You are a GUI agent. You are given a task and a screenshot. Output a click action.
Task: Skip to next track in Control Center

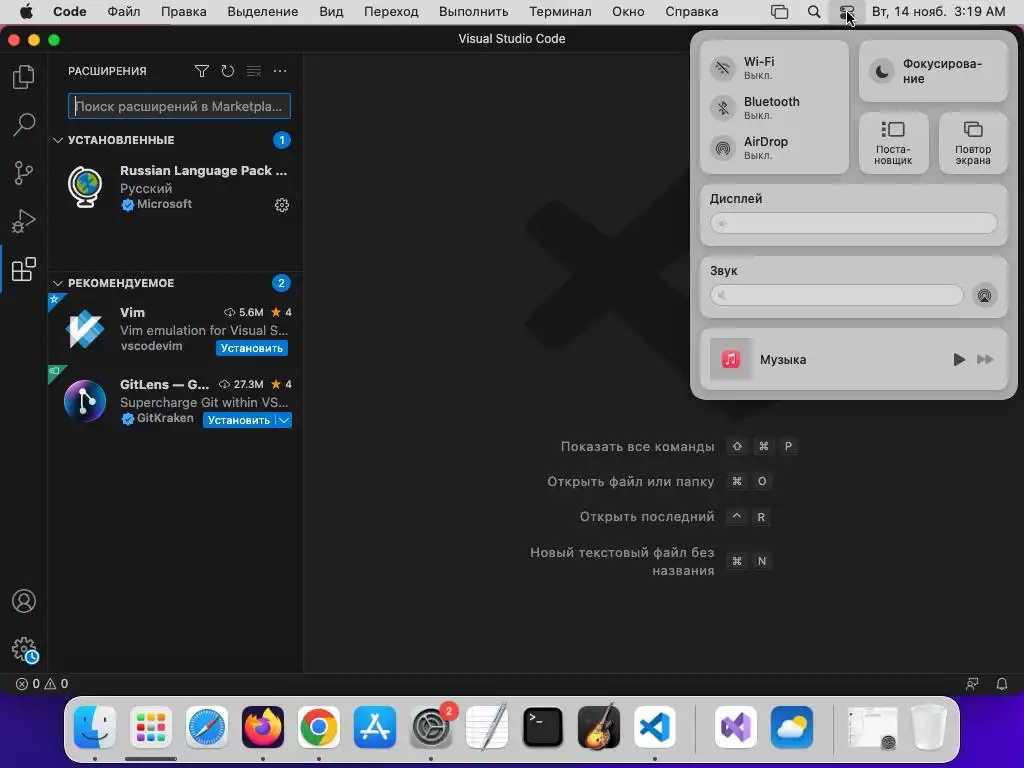pos(985,359)
